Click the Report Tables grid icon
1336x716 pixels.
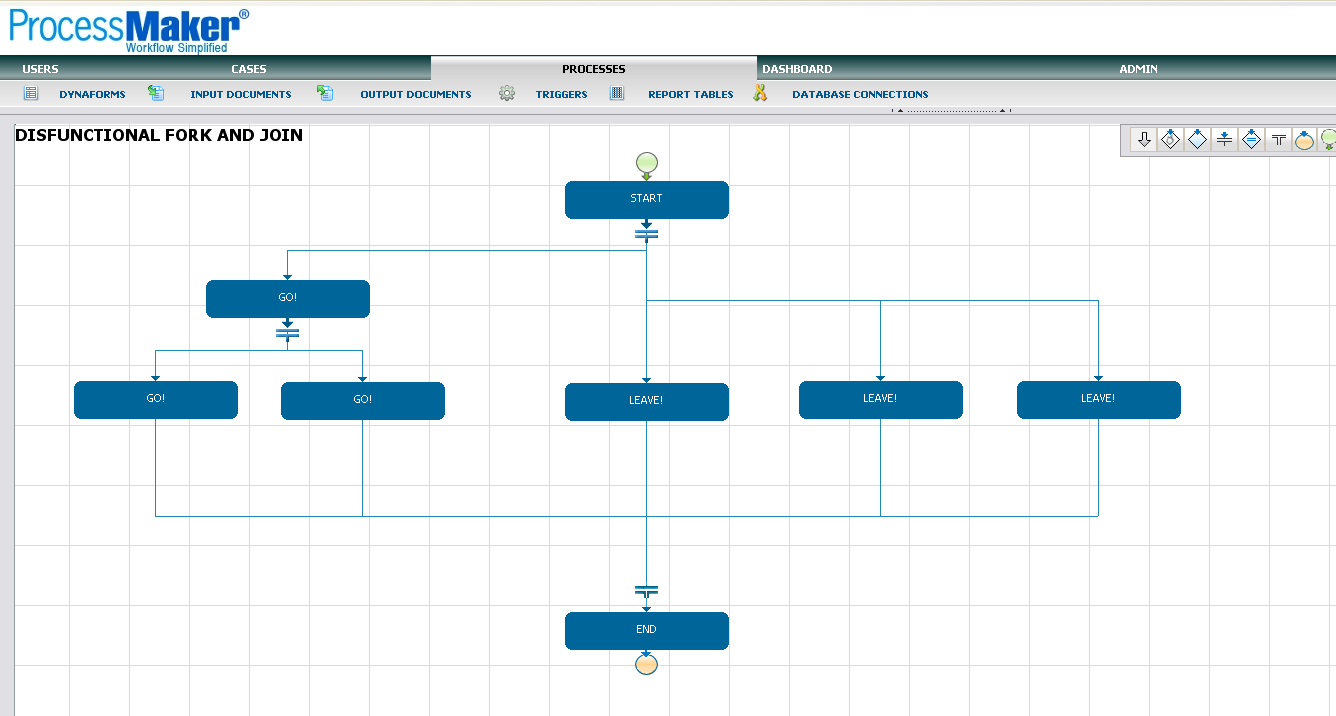(x=617, y=93)
